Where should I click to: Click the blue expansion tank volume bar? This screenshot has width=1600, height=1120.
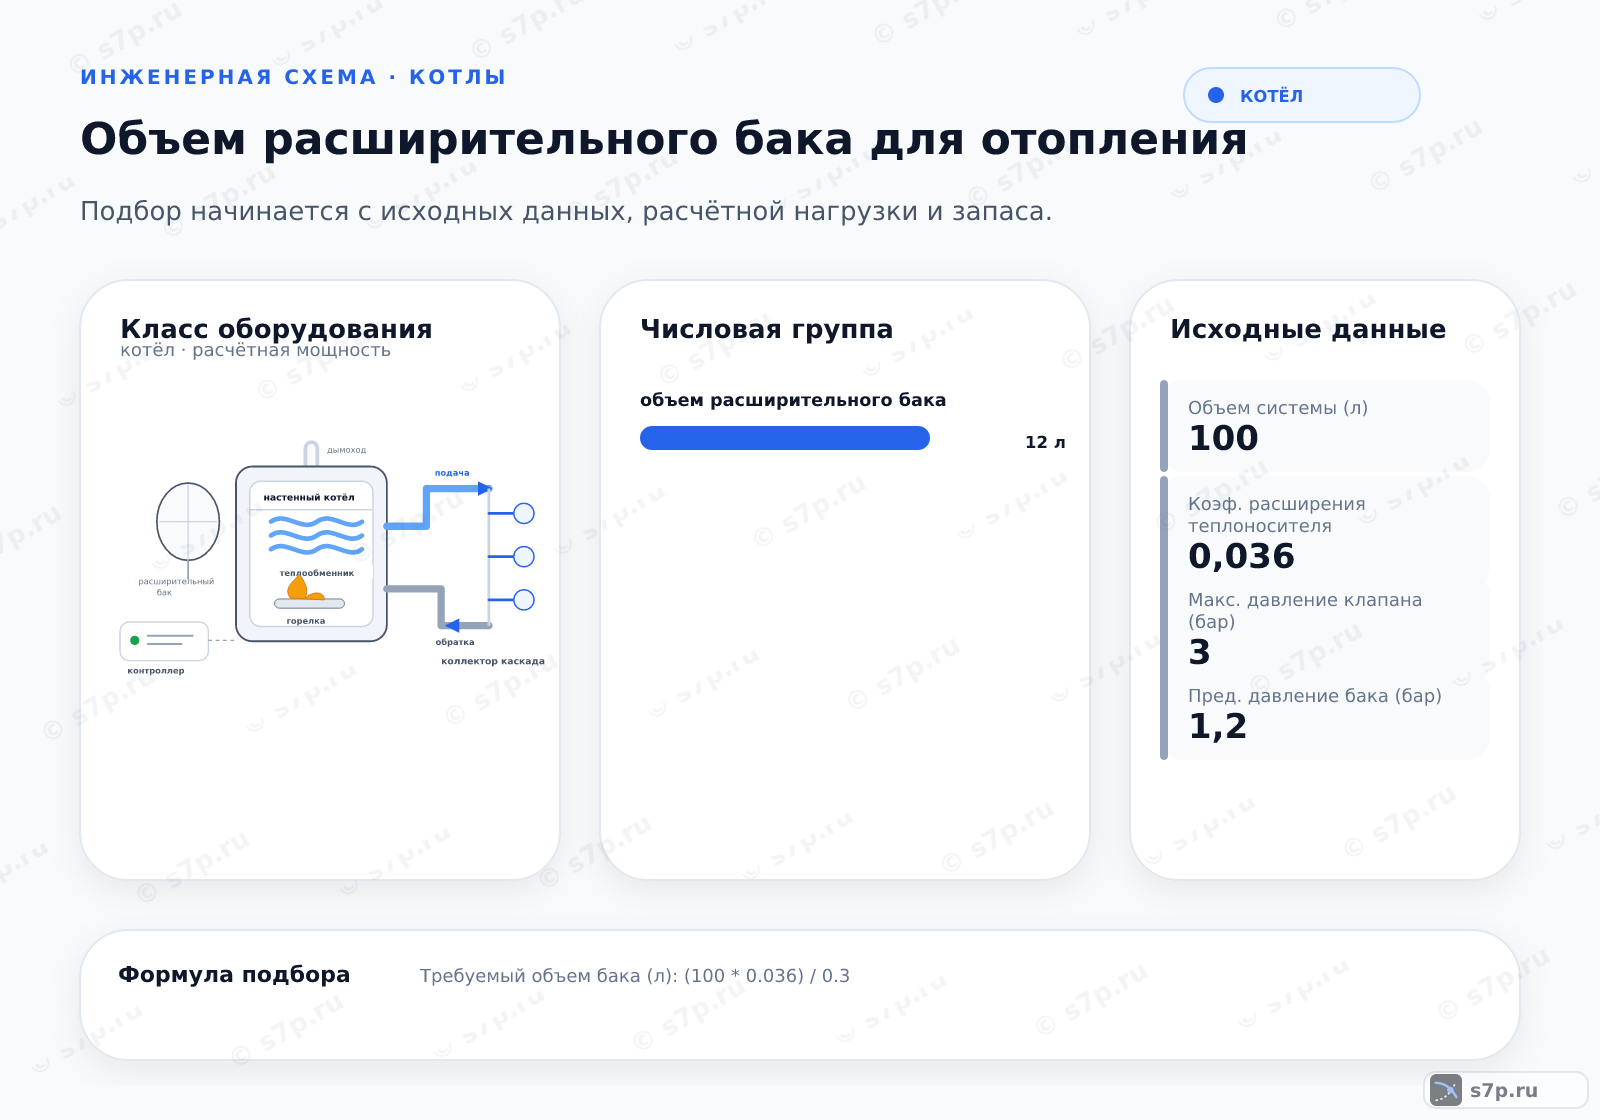[x=785, y=438]
